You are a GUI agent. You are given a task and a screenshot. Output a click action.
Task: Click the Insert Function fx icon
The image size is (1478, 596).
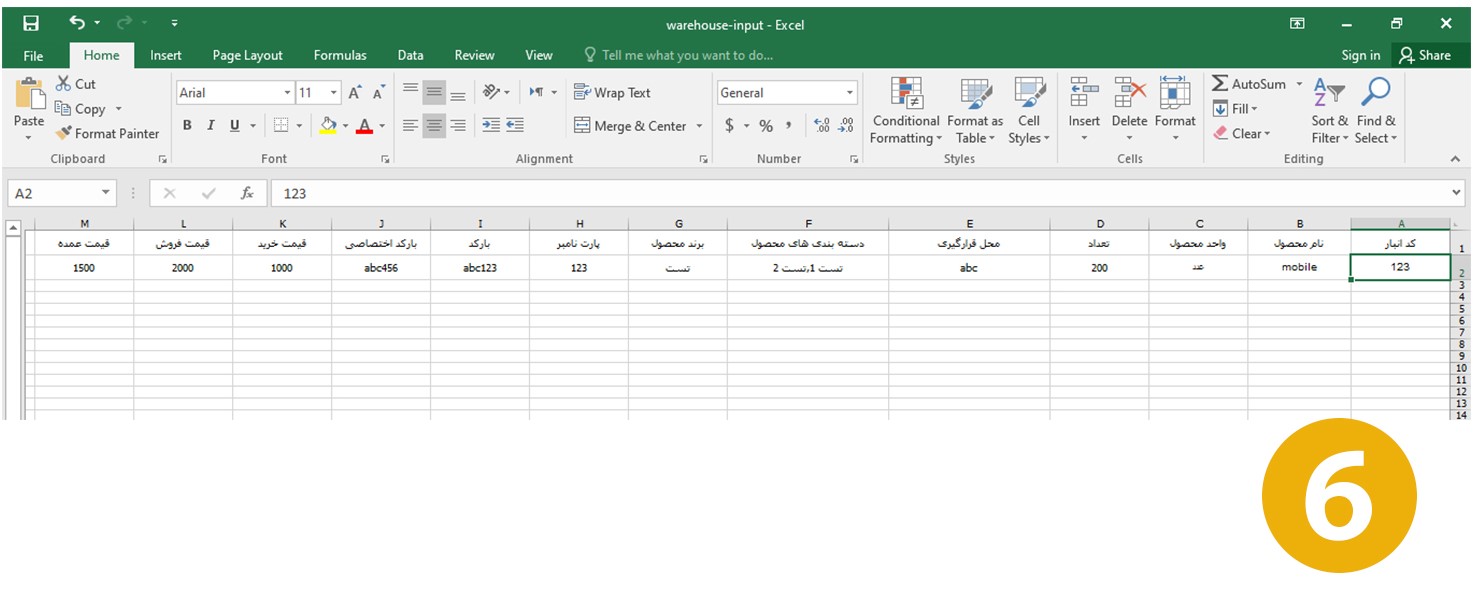(x=247, y=193)
